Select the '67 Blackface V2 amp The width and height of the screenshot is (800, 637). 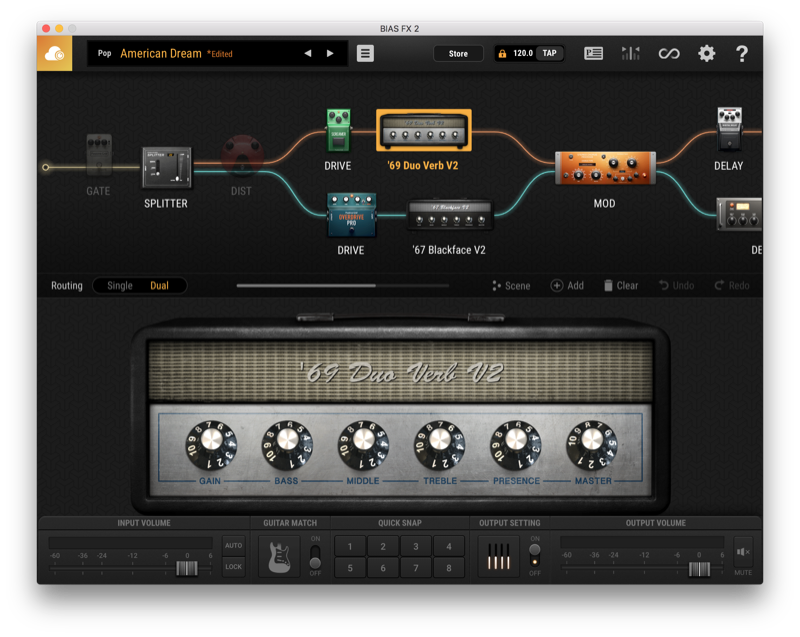449,215
